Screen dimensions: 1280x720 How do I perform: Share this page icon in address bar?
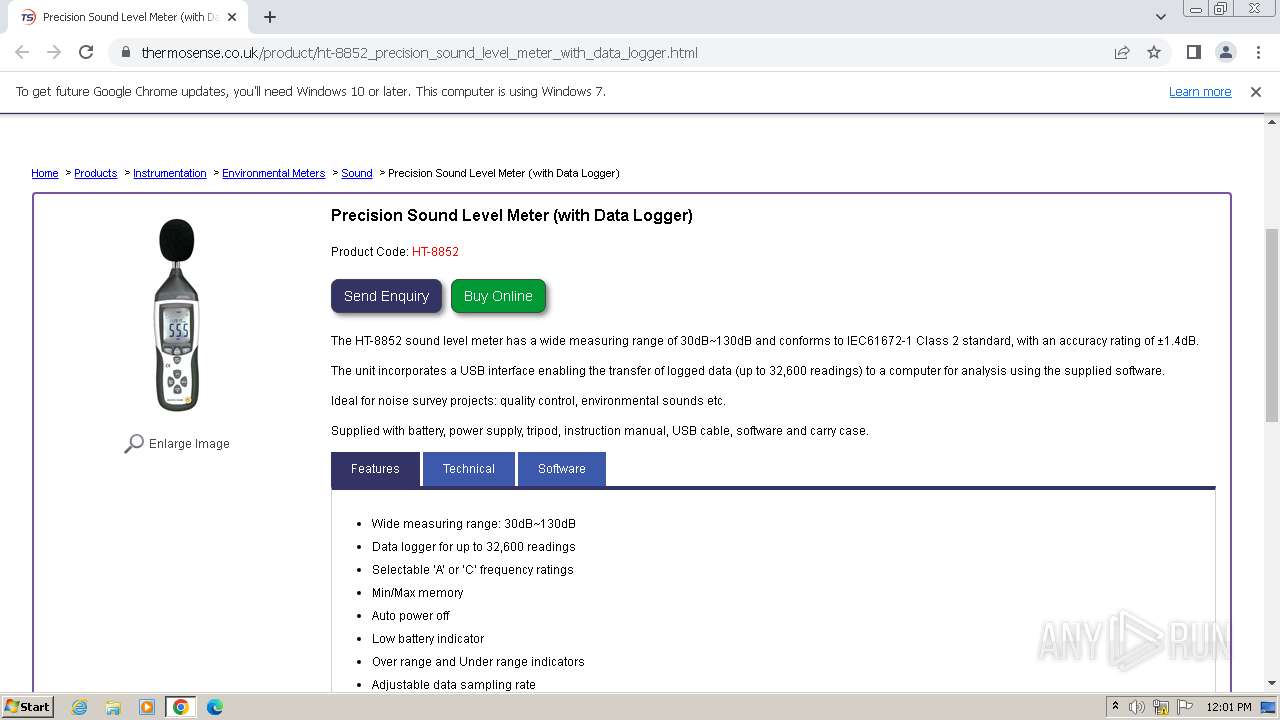point(1122,52)
